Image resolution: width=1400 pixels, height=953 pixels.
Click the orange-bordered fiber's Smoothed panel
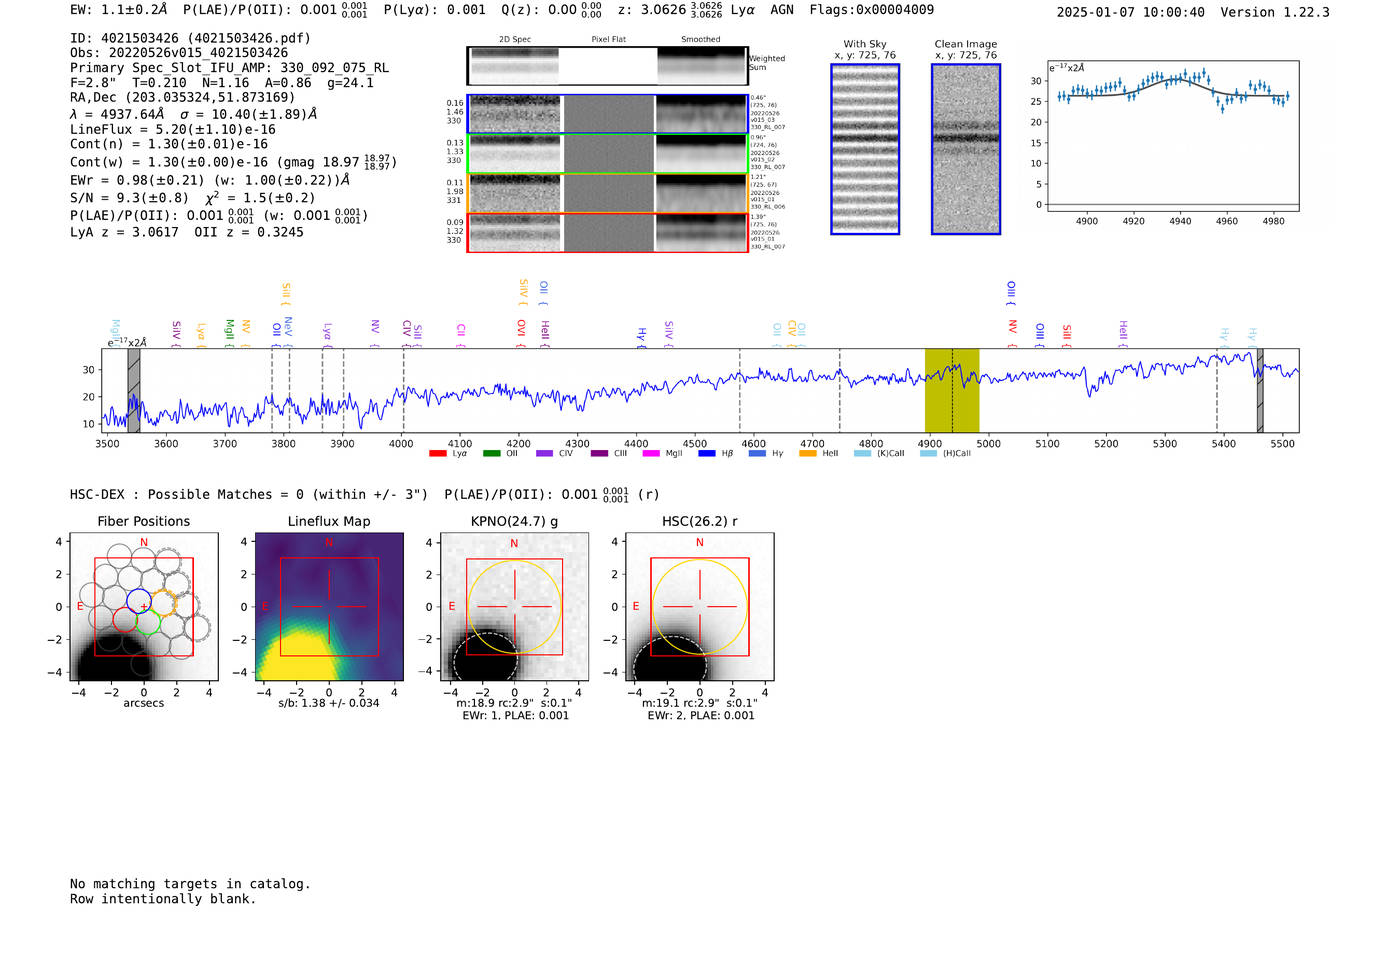coord(701,193)
